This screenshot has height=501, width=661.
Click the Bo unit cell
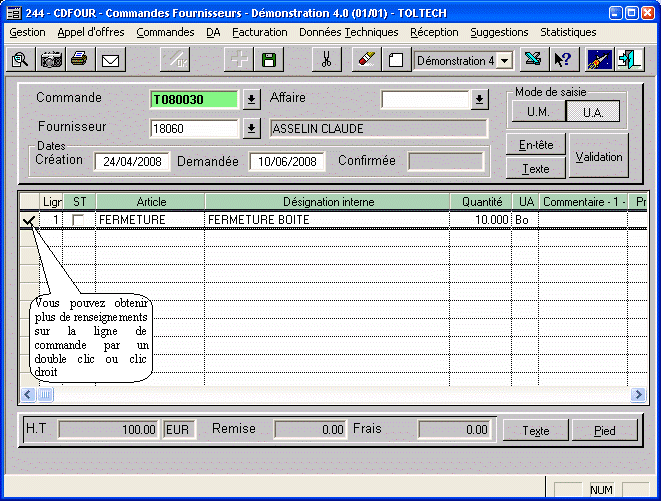coord(525,220)
